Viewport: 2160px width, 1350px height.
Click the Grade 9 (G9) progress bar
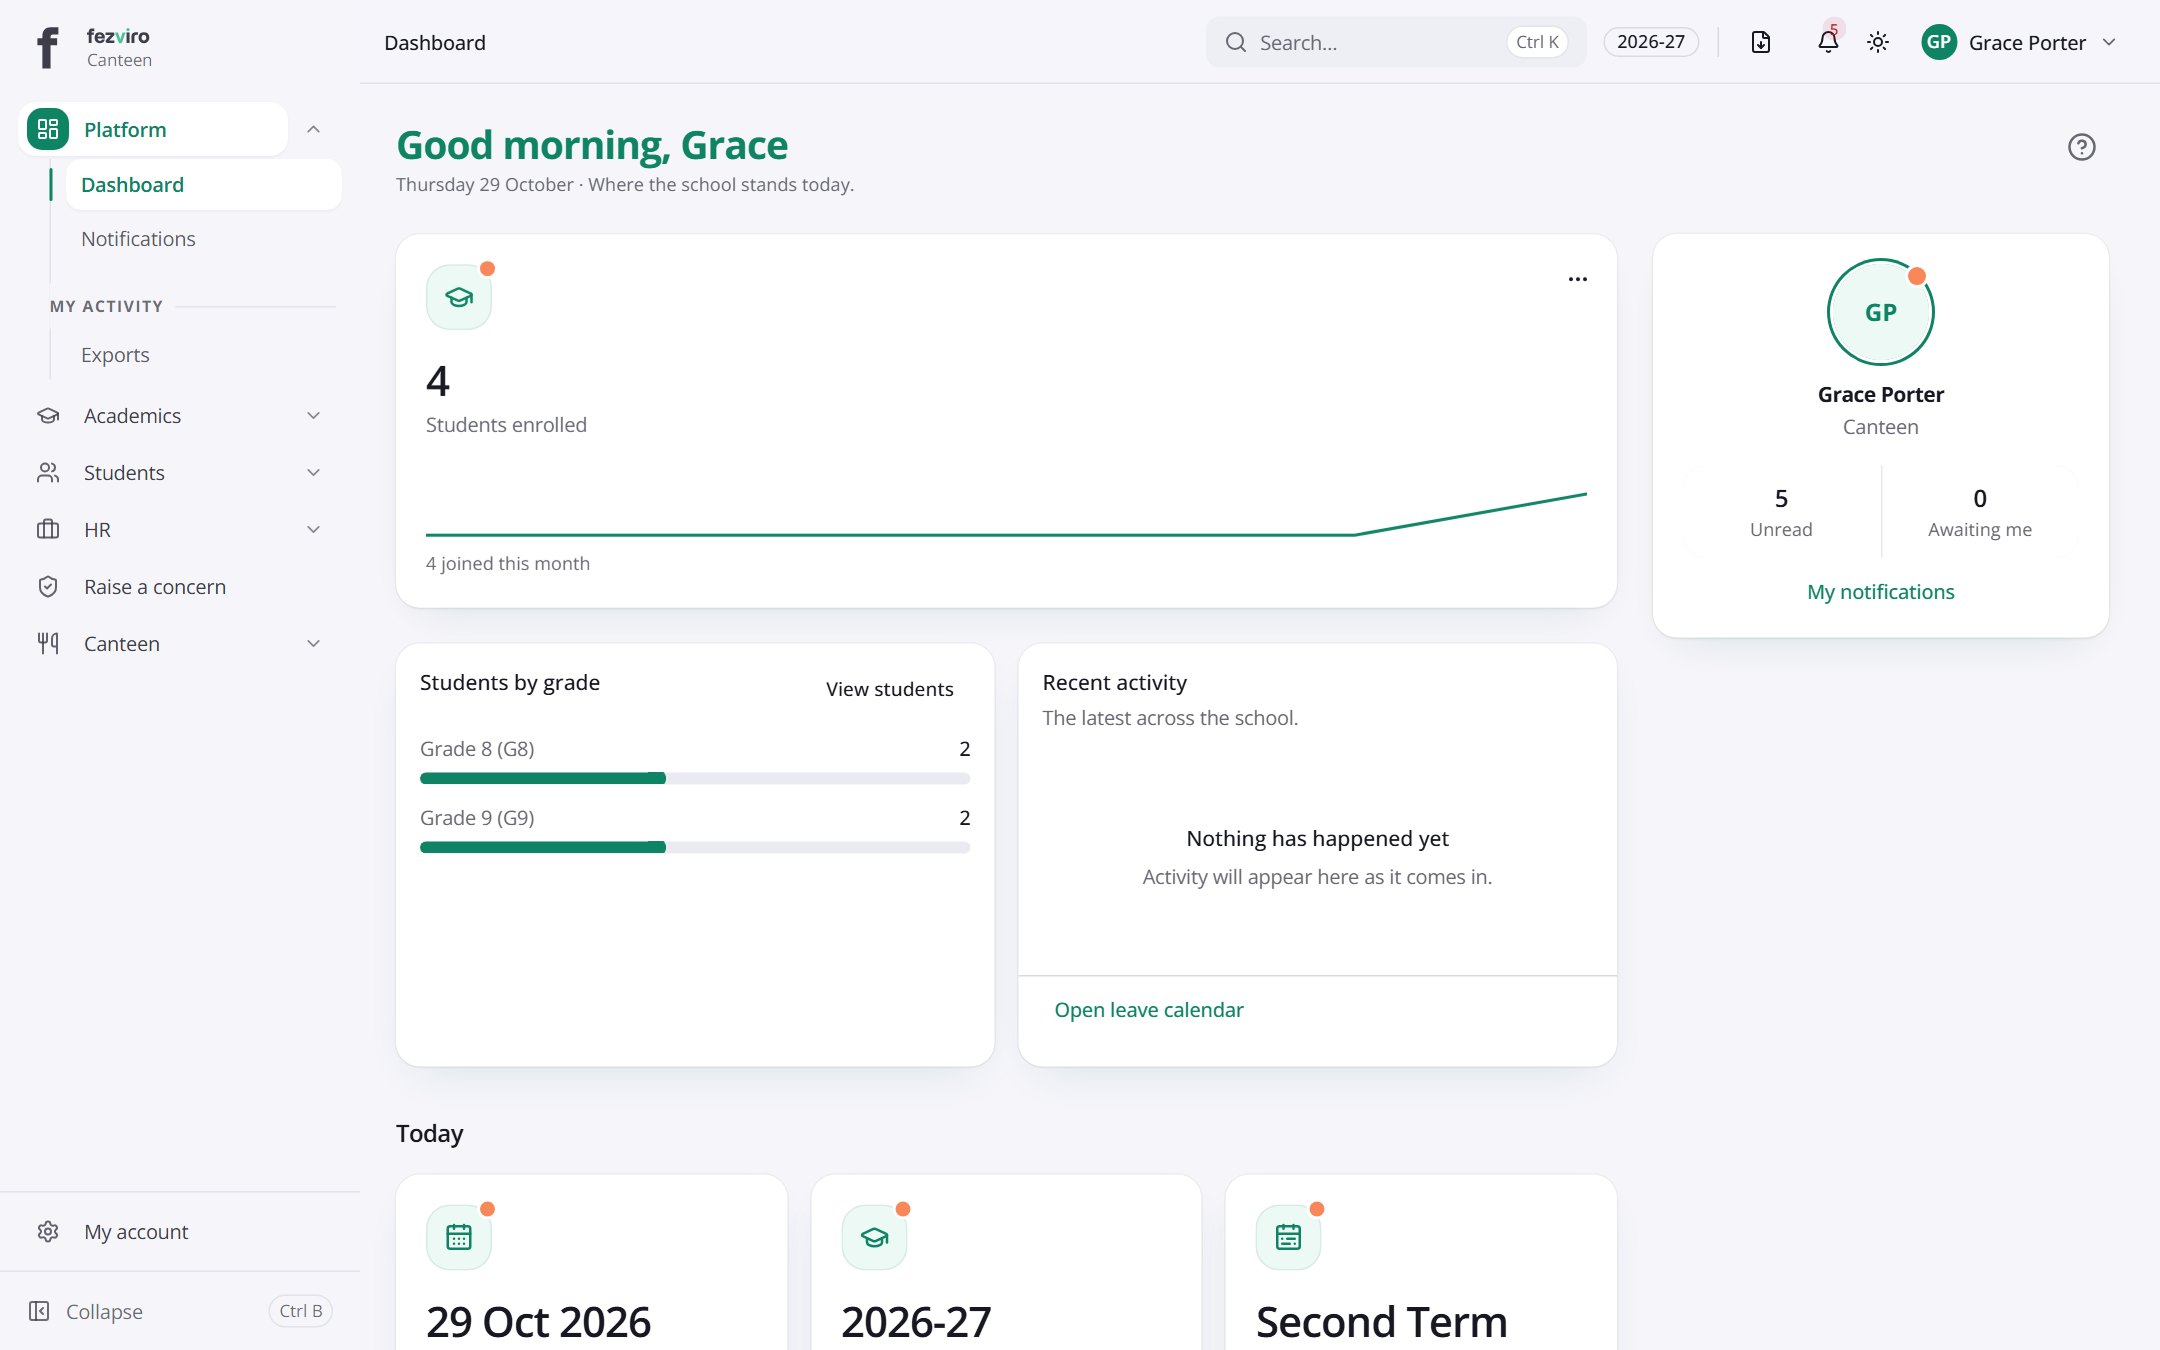(x=695, y=847)
